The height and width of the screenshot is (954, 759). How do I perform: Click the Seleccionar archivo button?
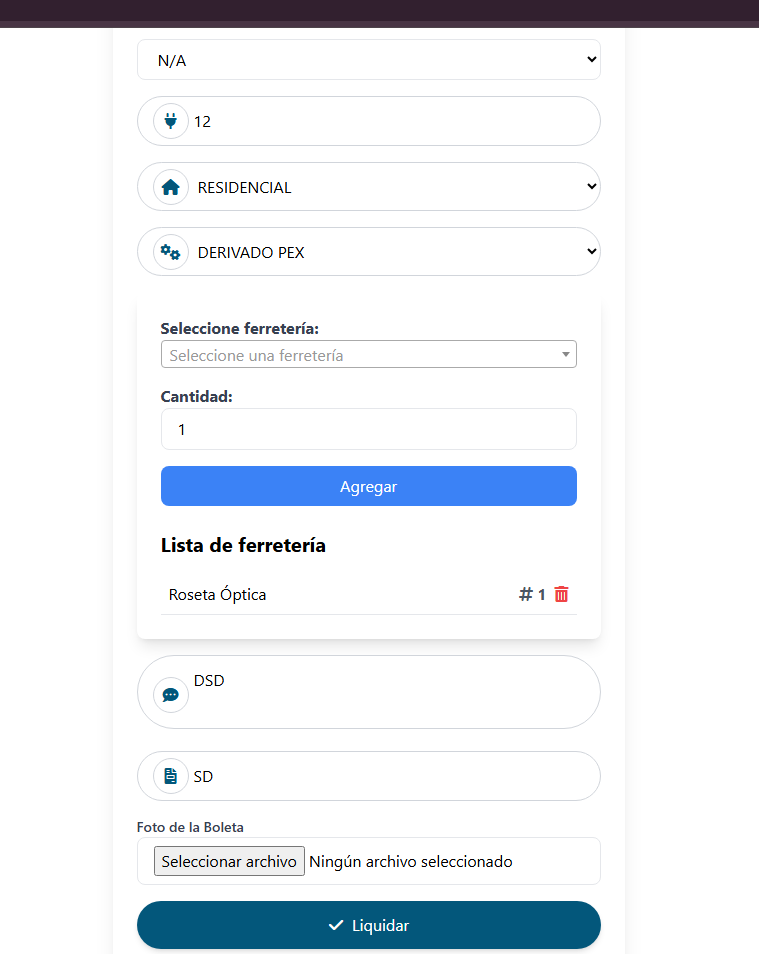(x=229, y=861)
